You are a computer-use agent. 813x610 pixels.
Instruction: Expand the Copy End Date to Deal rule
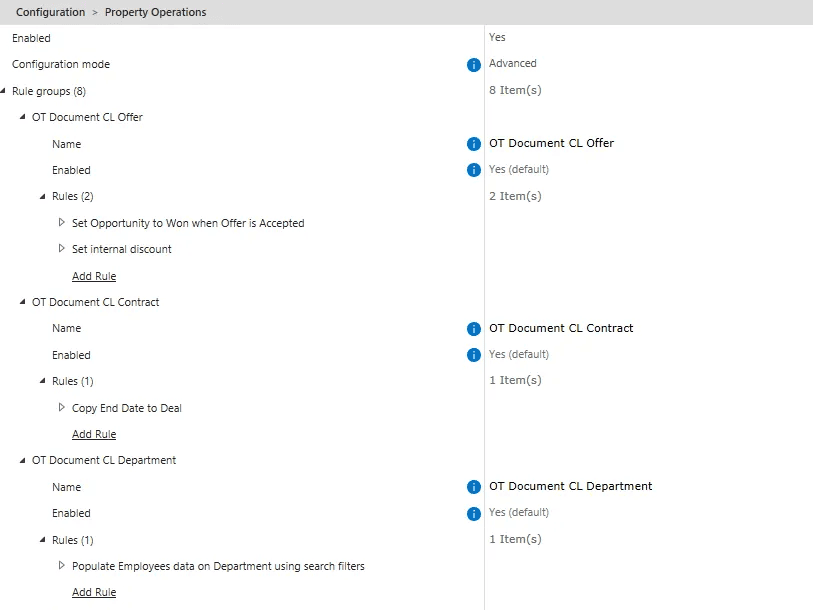(62, 408)
